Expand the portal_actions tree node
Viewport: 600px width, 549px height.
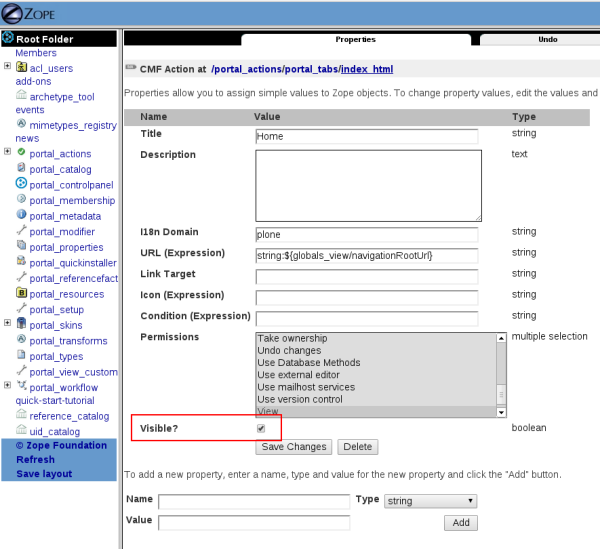tap(8, 152)
